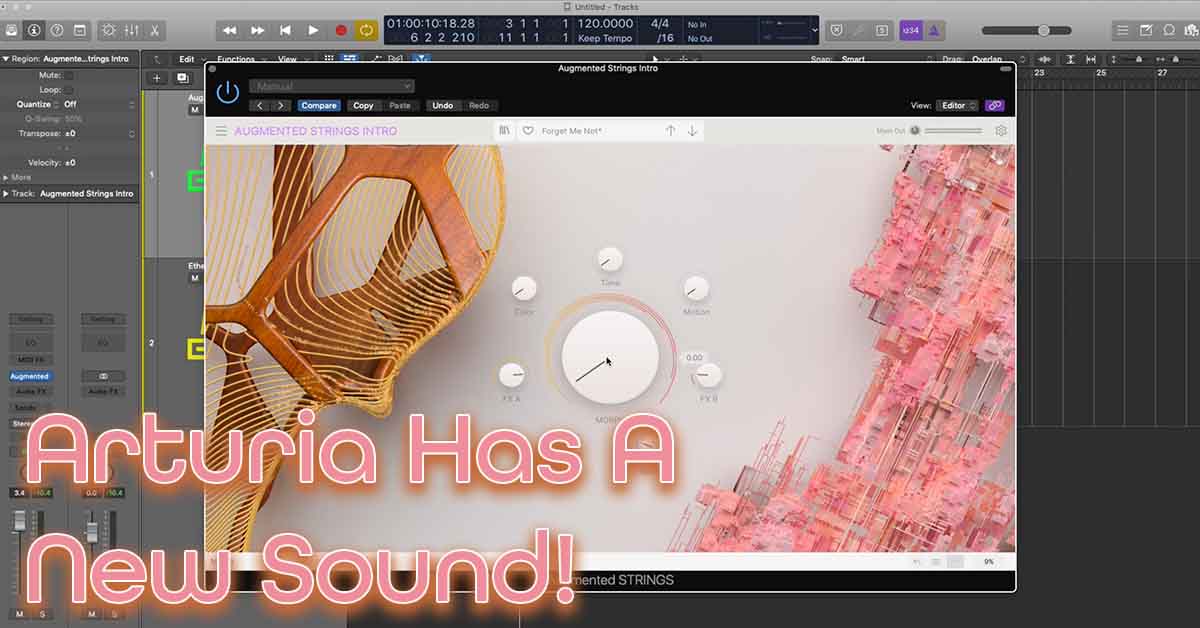The image size is (1200, 628).
Task: Open the Drag Overlap dropdown
Action: (1000, 59)
